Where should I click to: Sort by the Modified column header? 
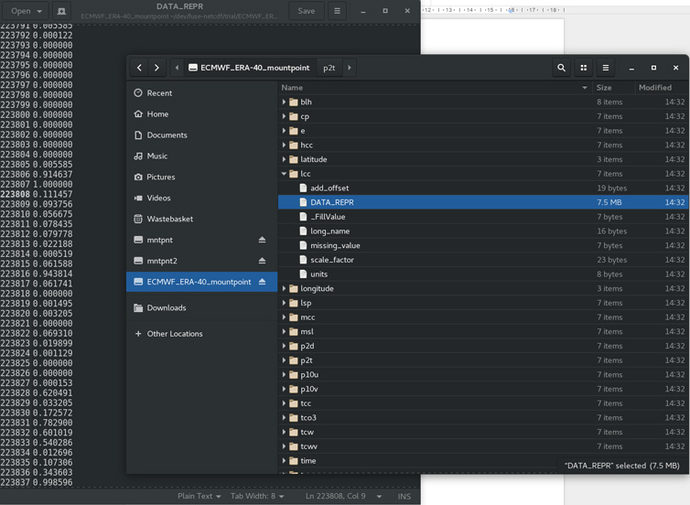pyautogui.click(x=661, y=88)
